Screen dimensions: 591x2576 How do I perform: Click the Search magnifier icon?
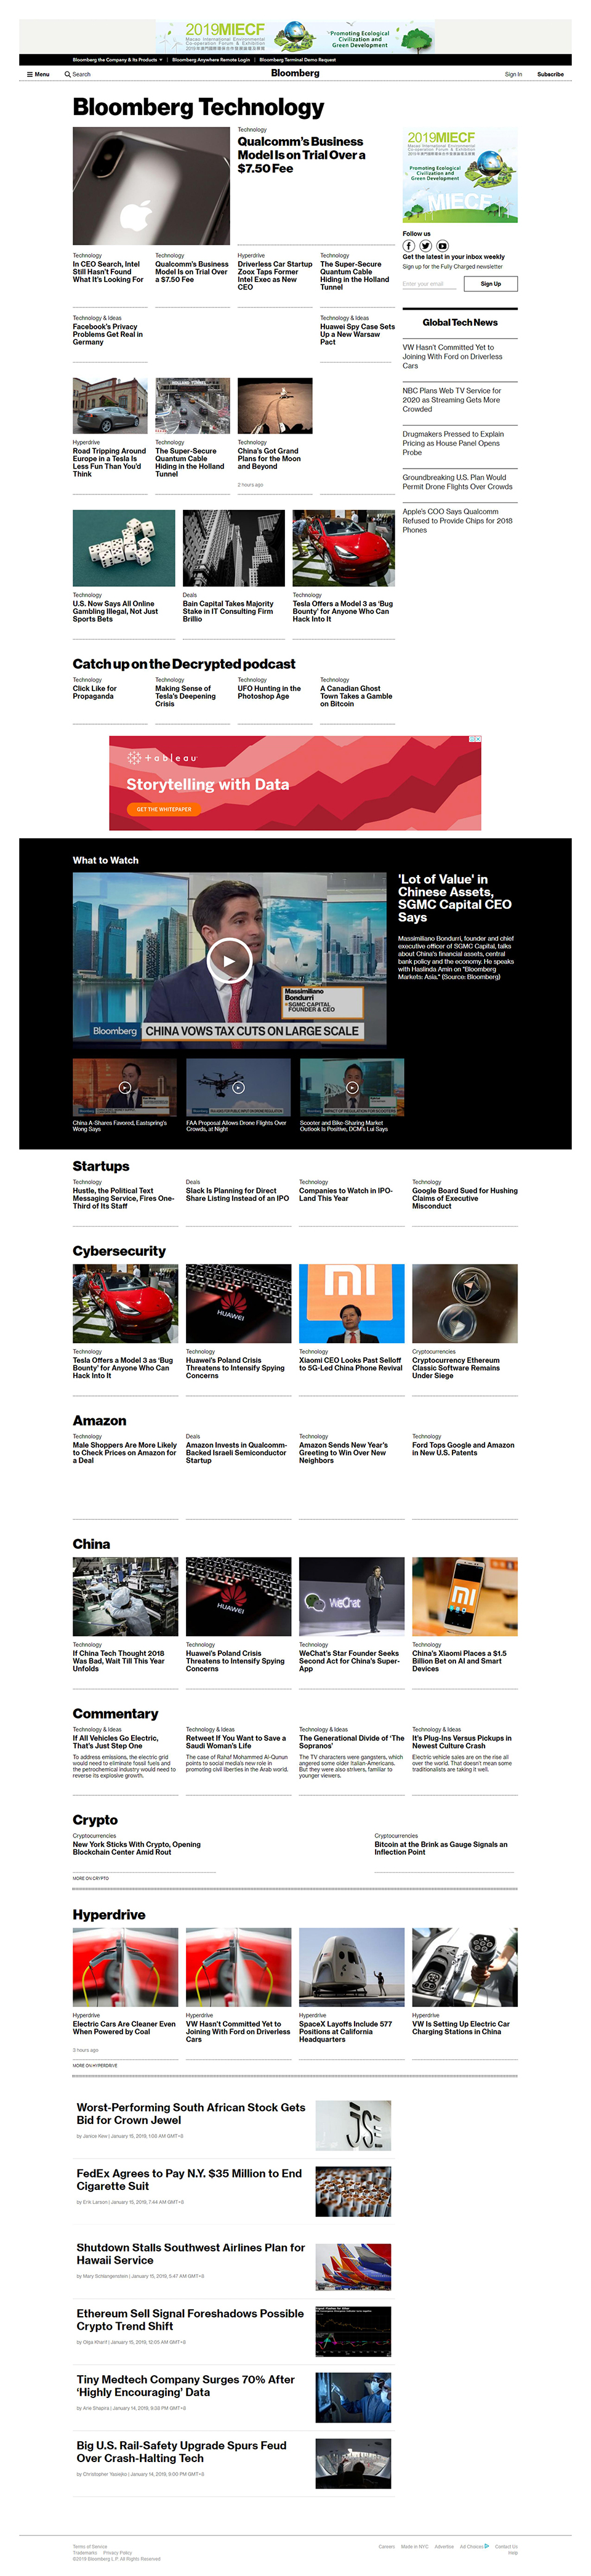(67, 74)
